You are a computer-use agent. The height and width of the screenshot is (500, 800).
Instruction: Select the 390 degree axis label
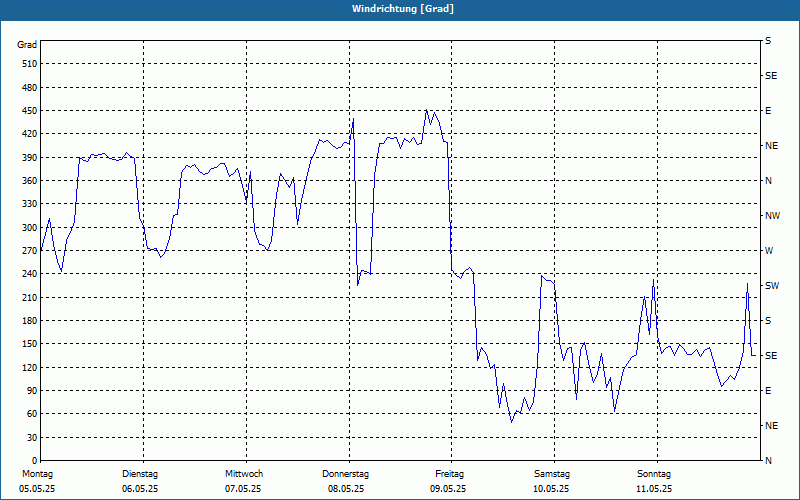(x=30, y=158)
